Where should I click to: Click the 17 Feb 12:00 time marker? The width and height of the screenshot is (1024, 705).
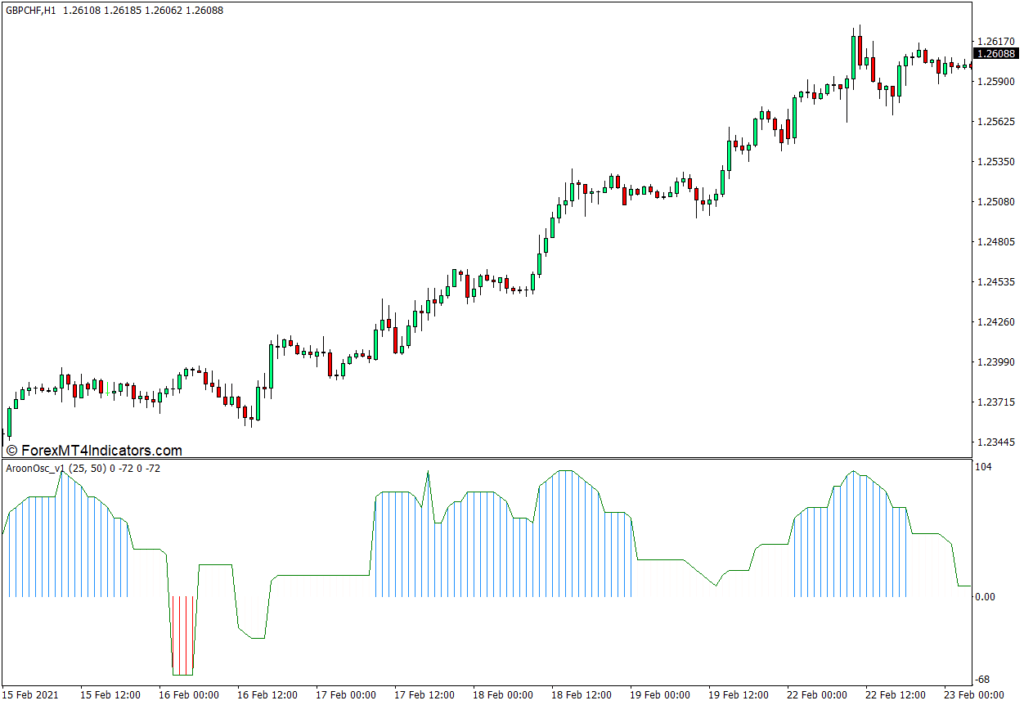tap(426, 695)
